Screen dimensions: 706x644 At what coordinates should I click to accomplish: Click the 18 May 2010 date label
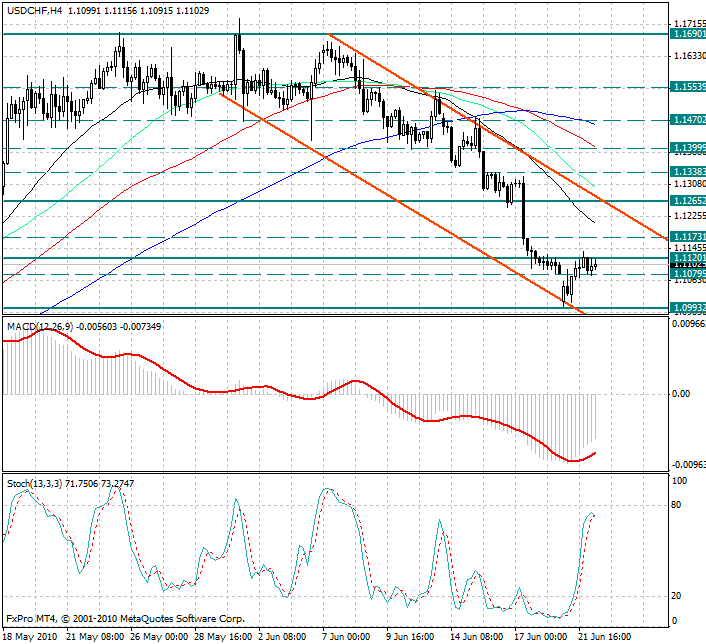30,637
